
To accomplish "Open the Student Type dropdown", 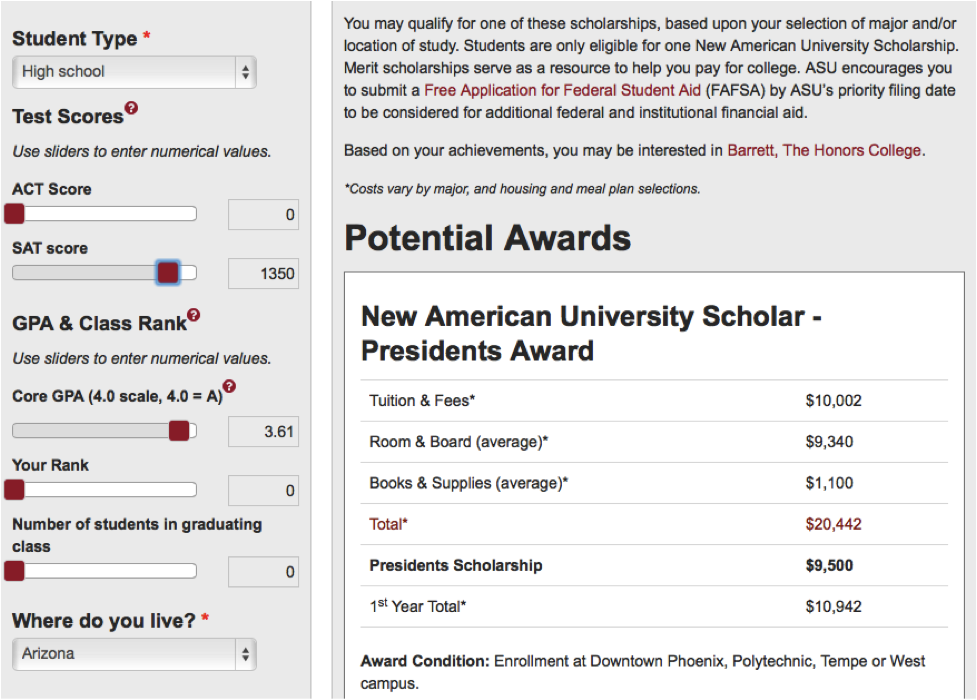I will click(134, 72).
